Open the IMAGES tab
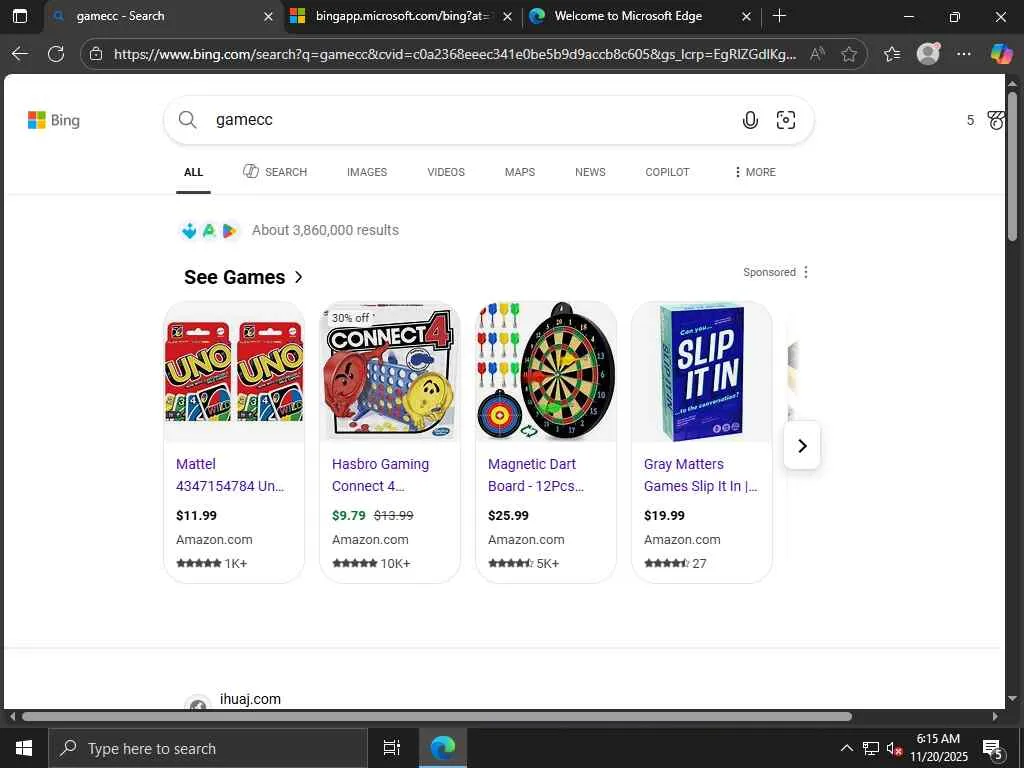Screen dimensions: 1024x768 pyautogui.click(x=367, y=172)
